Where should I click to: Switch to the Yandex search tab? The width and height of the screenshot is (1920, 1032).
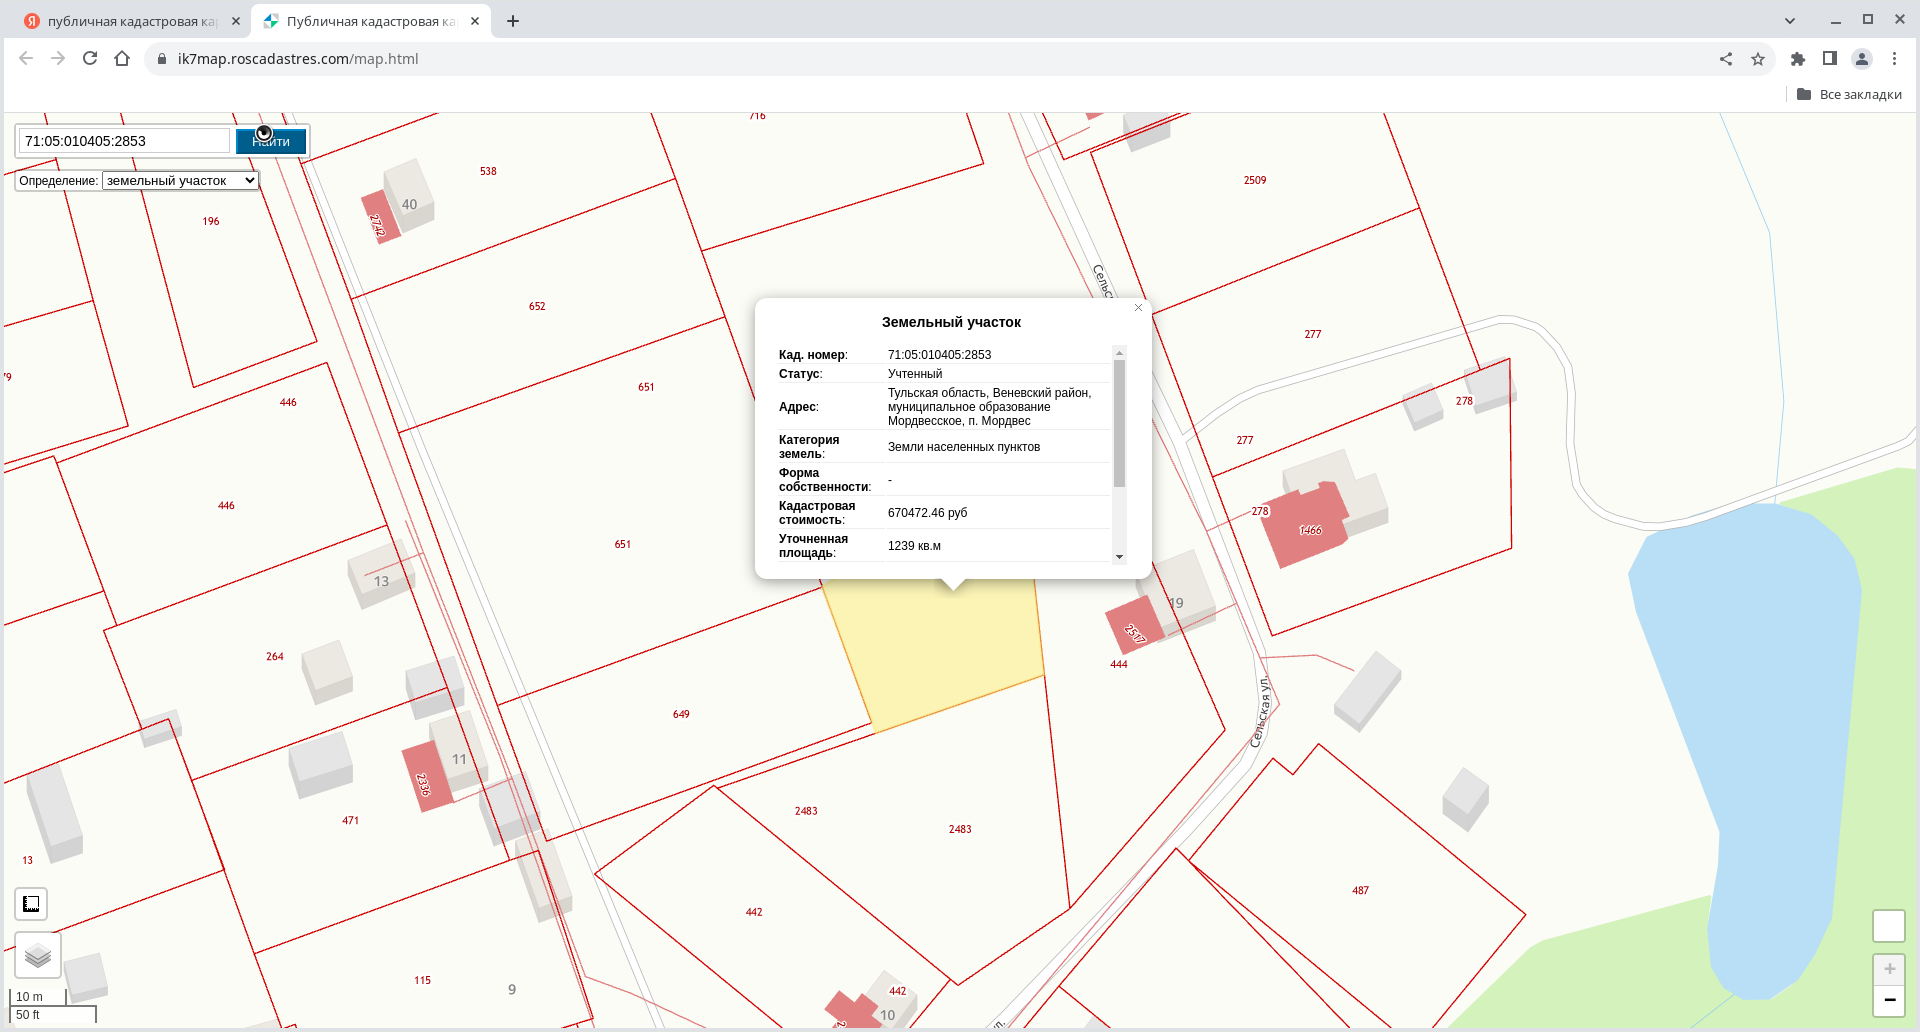tap(130, 21)
